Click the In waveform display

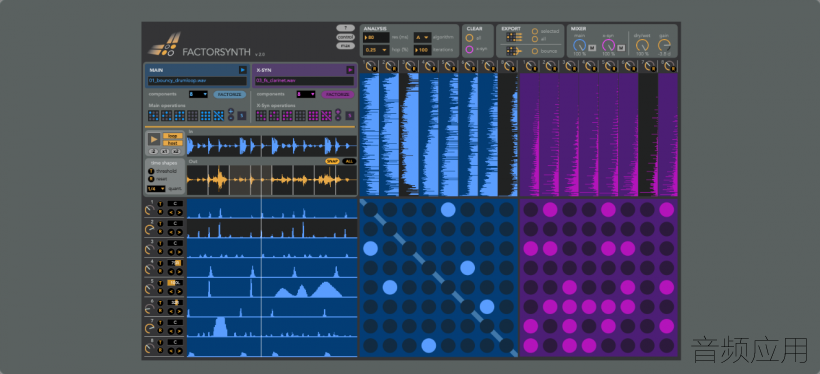[x=272, y=146]
